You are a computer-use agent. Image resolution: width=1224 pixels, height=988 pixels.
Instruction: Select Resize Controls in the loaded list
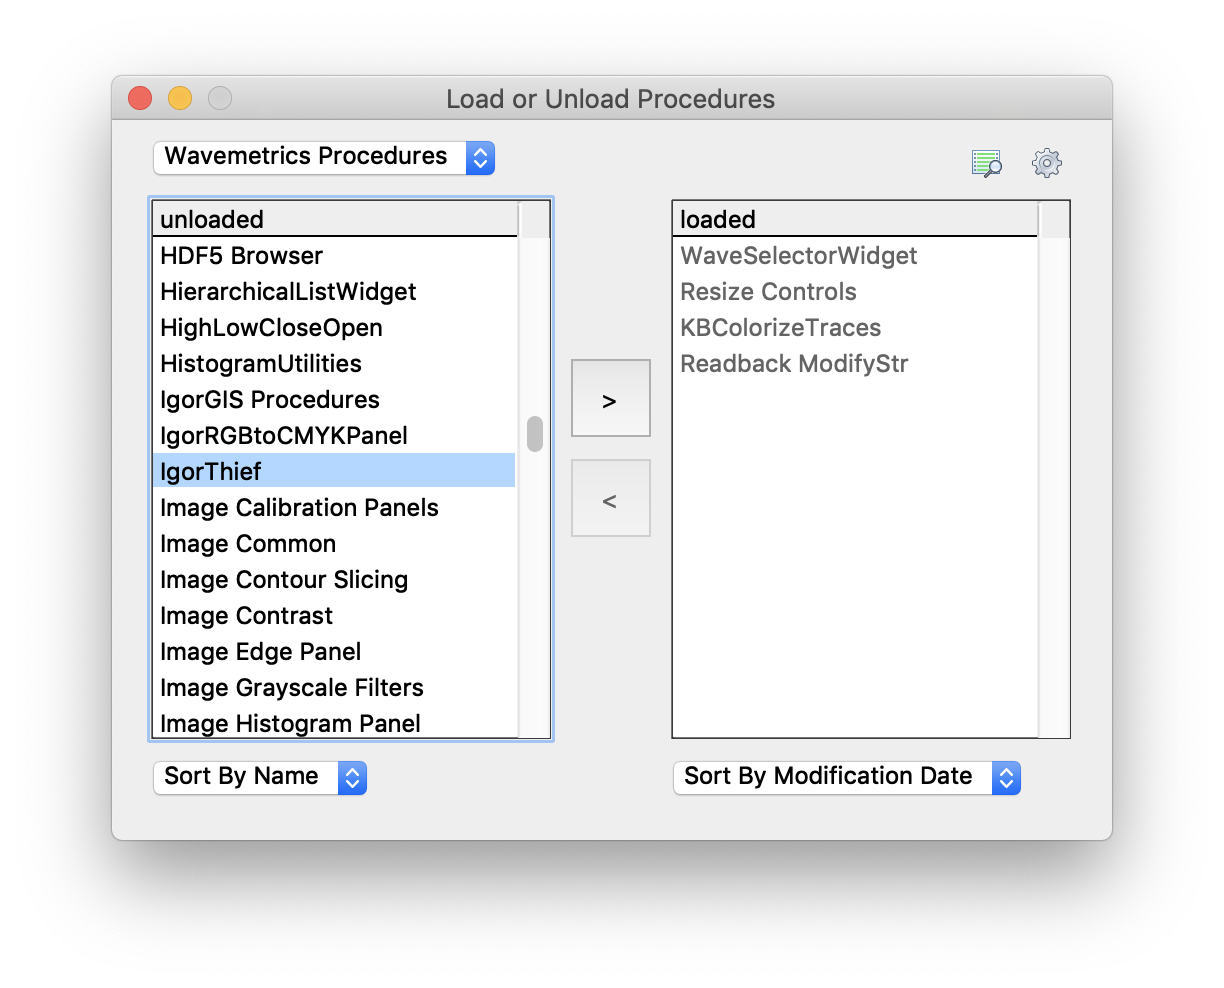coord(768,292)
